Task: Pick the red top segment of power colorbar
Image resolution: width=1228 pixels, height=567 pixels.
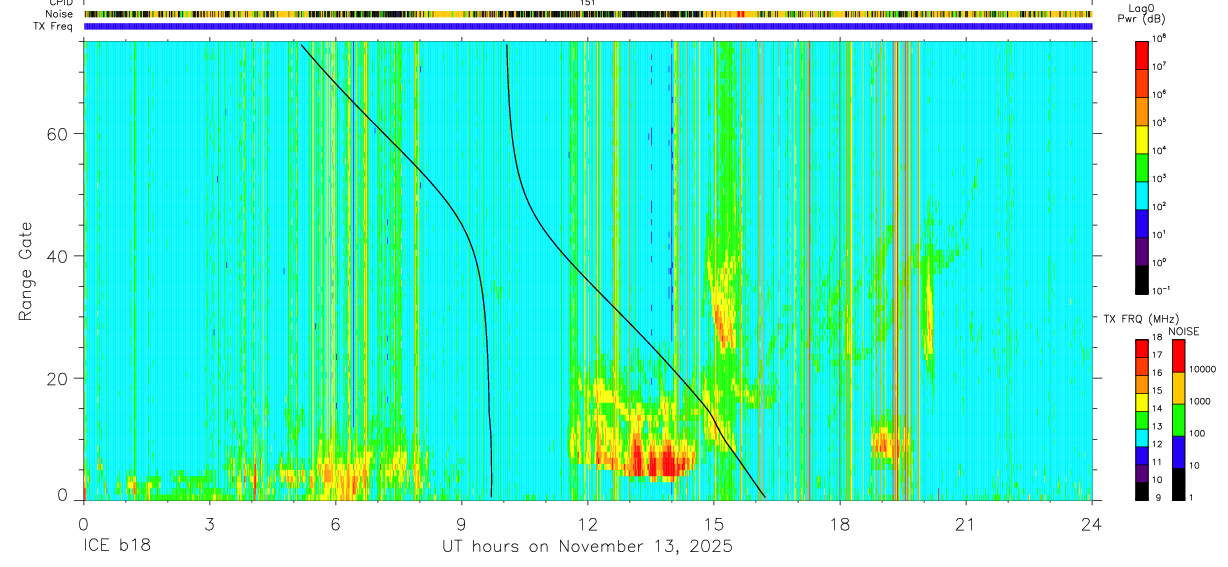Action: coord(1142,55)
